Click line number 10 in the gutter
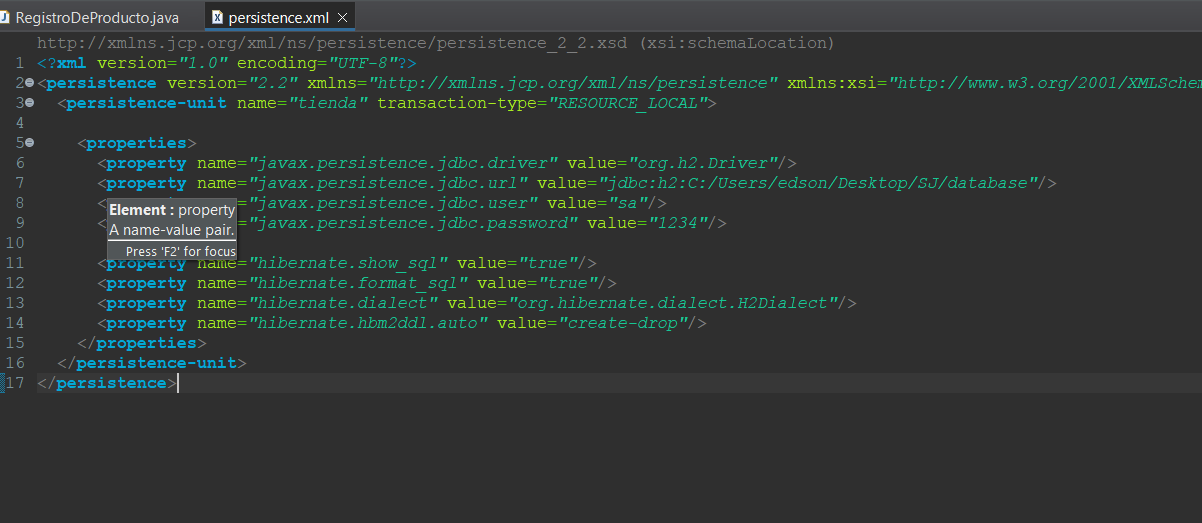1202x523 pixels. click(15, 243)
